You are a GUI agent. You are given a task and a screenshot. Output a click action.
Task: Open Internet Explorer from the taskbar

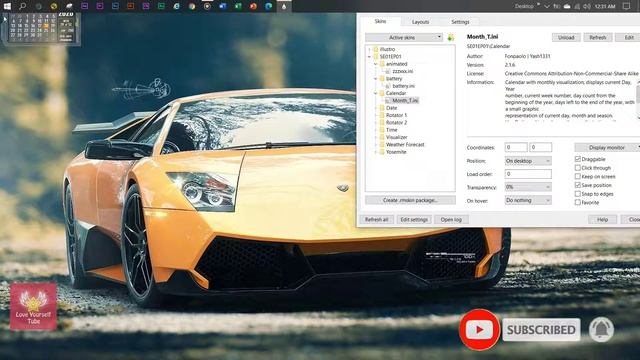coord(177,6)
